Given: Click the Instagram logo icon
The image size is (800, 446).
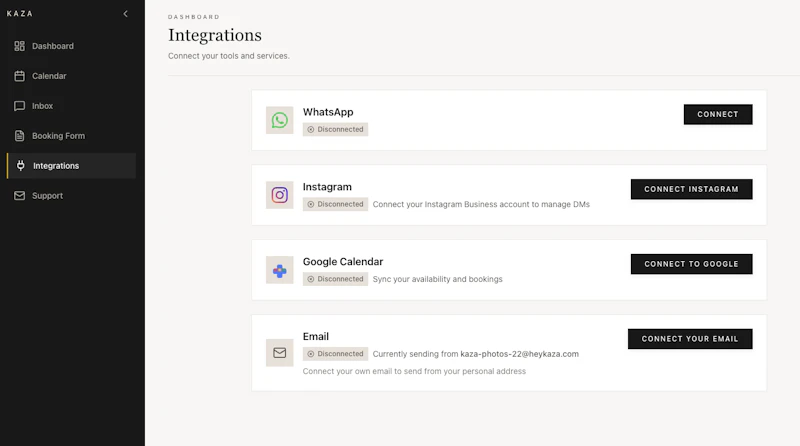Looking at the screenshot, I should (x=280, y=195).
